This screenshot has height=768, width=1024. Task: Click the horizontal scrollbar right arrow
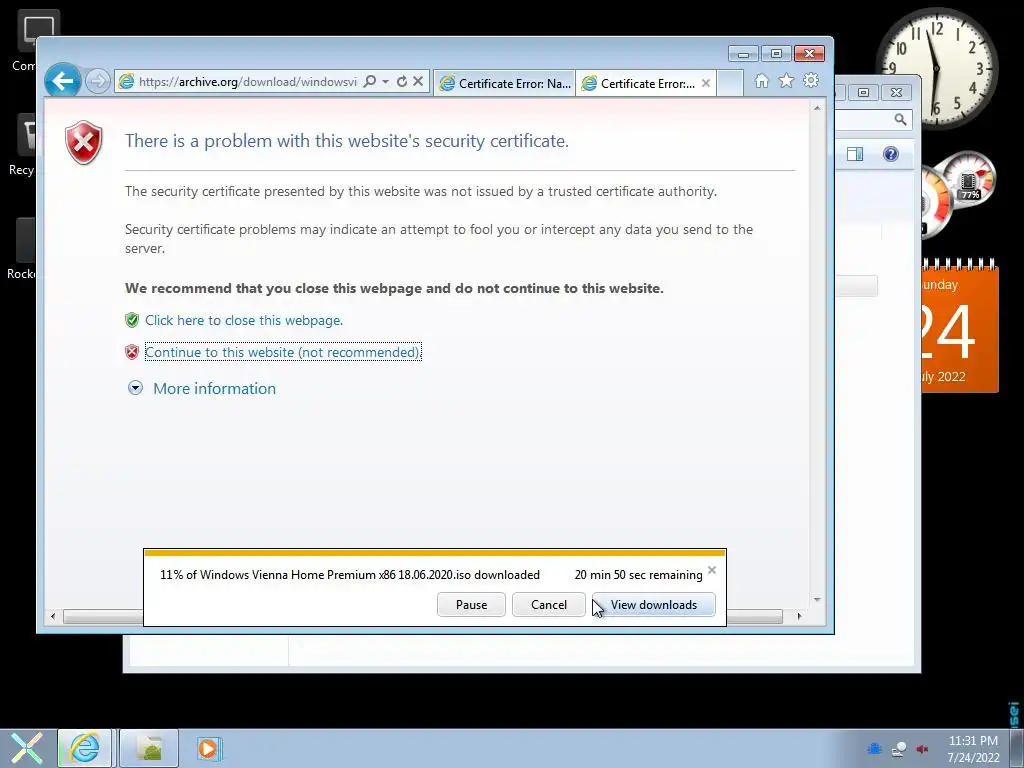pos(799,616)
